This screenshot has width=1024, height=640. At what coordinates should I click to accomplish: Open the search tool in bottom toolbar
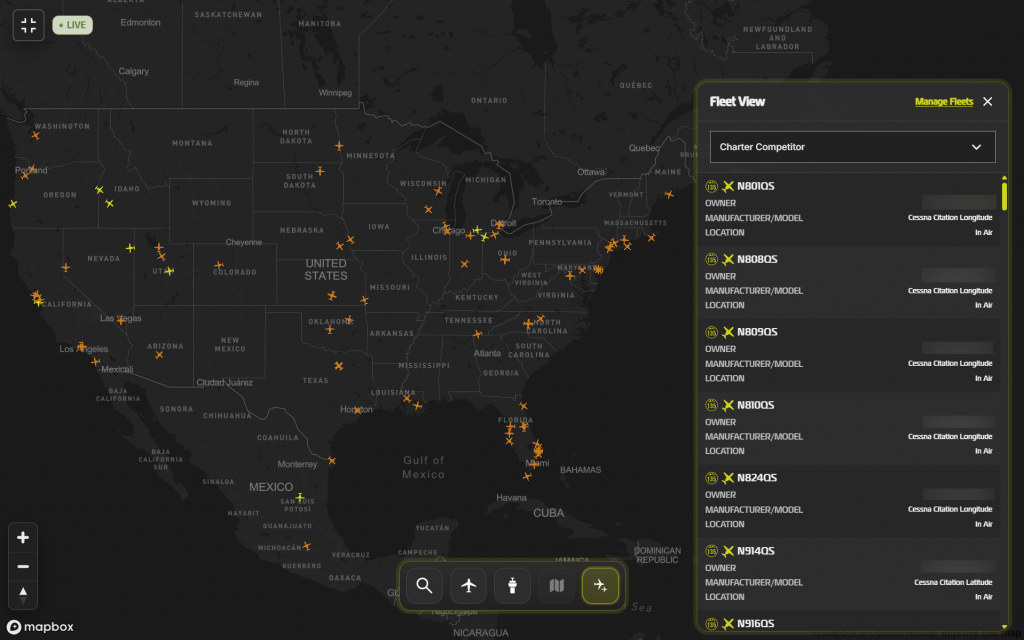pos(424,586)
